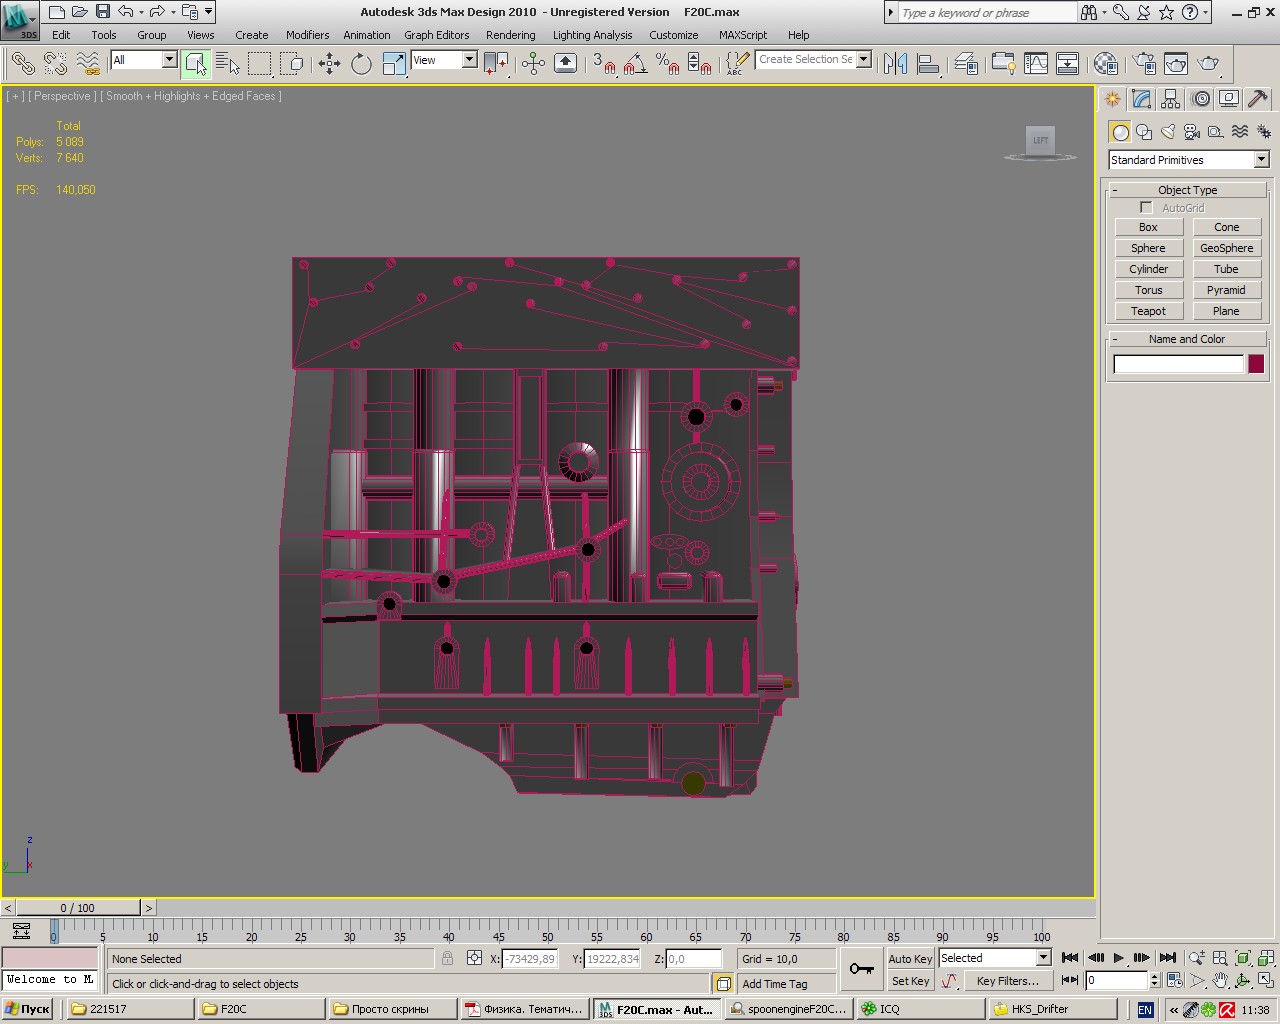This screenshot has width=1280, height=1024.
Task: Open the Select by Name dialog
Action: pyautogui.click(x=228, y=64)
